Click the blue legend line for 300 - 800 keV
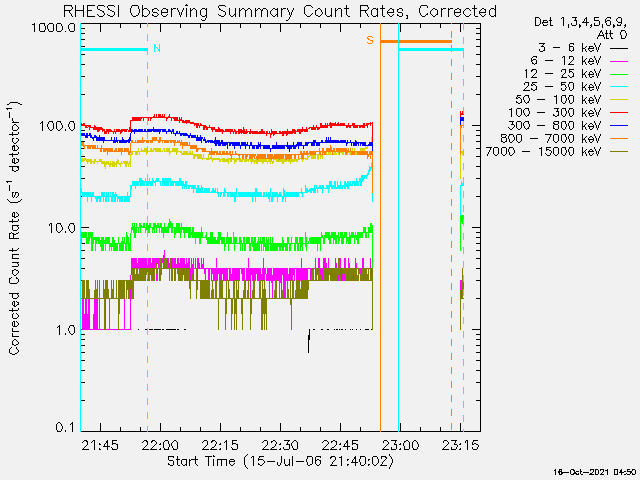 619,127
